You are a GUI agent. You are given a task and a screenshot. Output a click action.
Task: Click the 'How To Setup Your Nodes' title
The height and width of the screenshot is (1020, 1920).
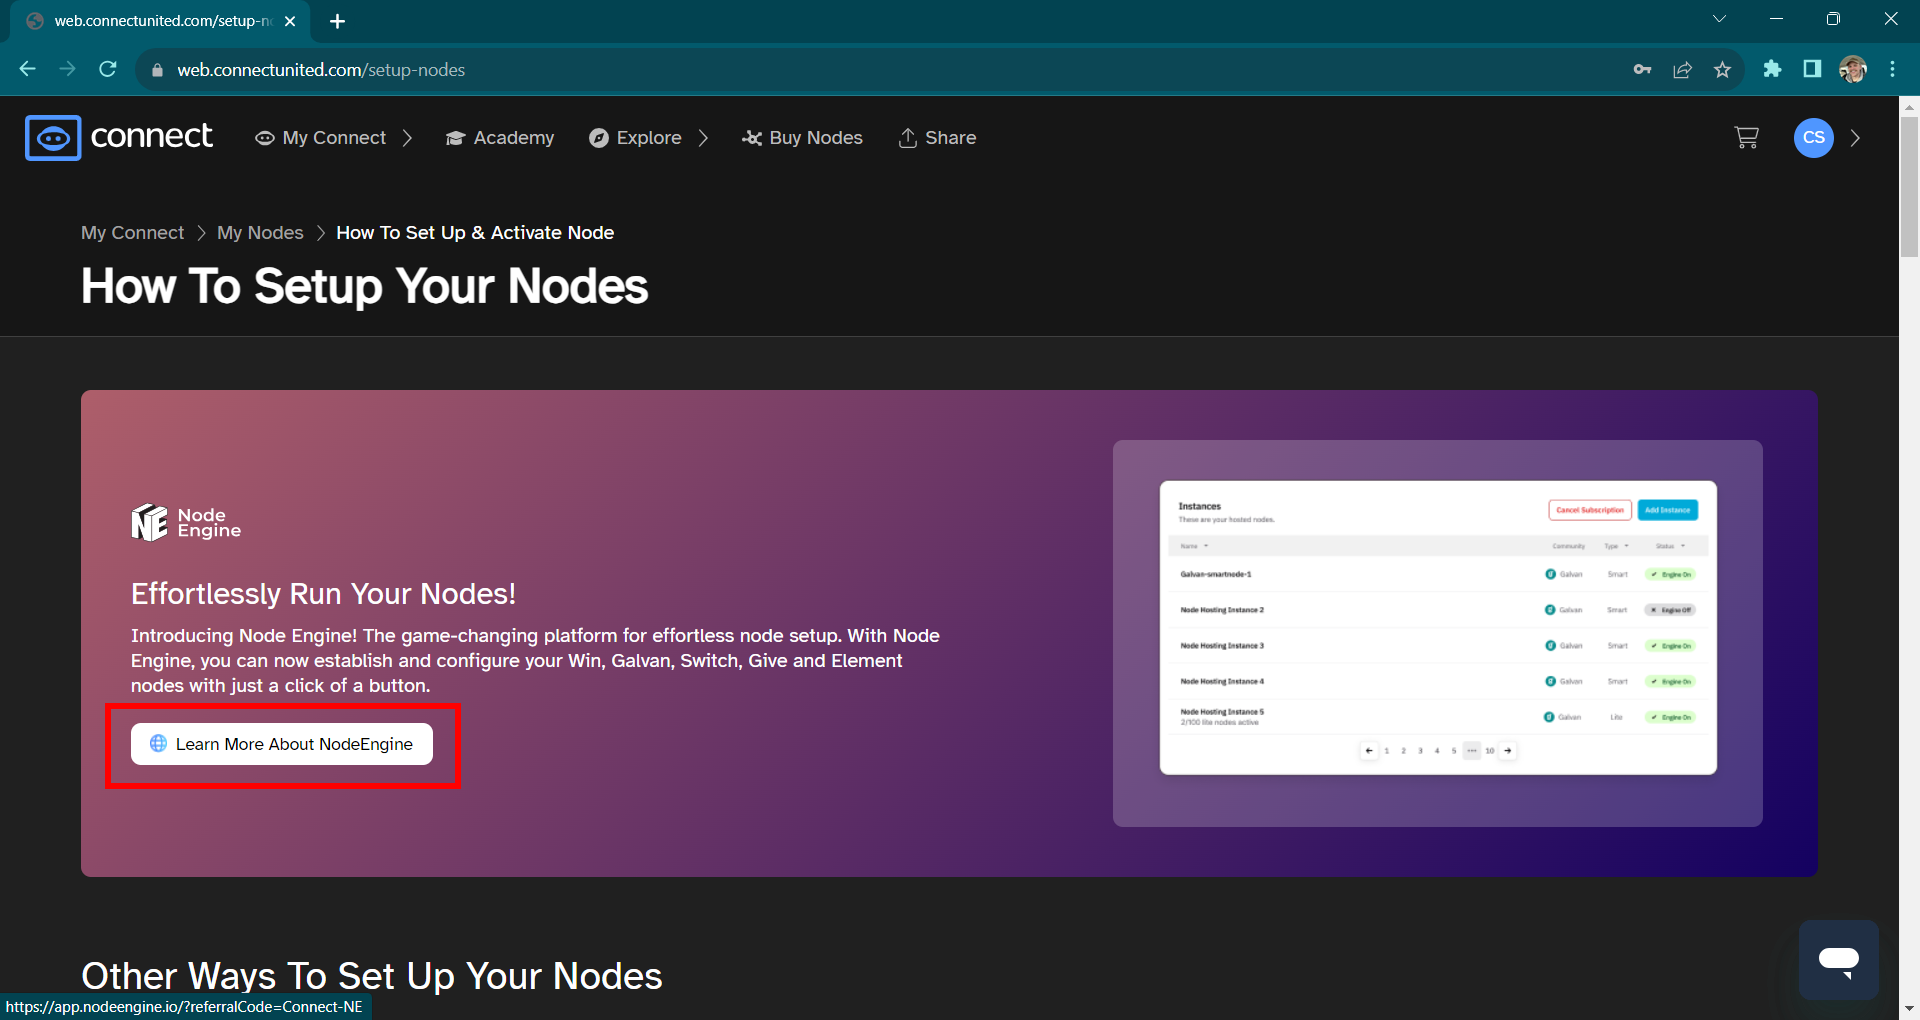click(365, 286)
